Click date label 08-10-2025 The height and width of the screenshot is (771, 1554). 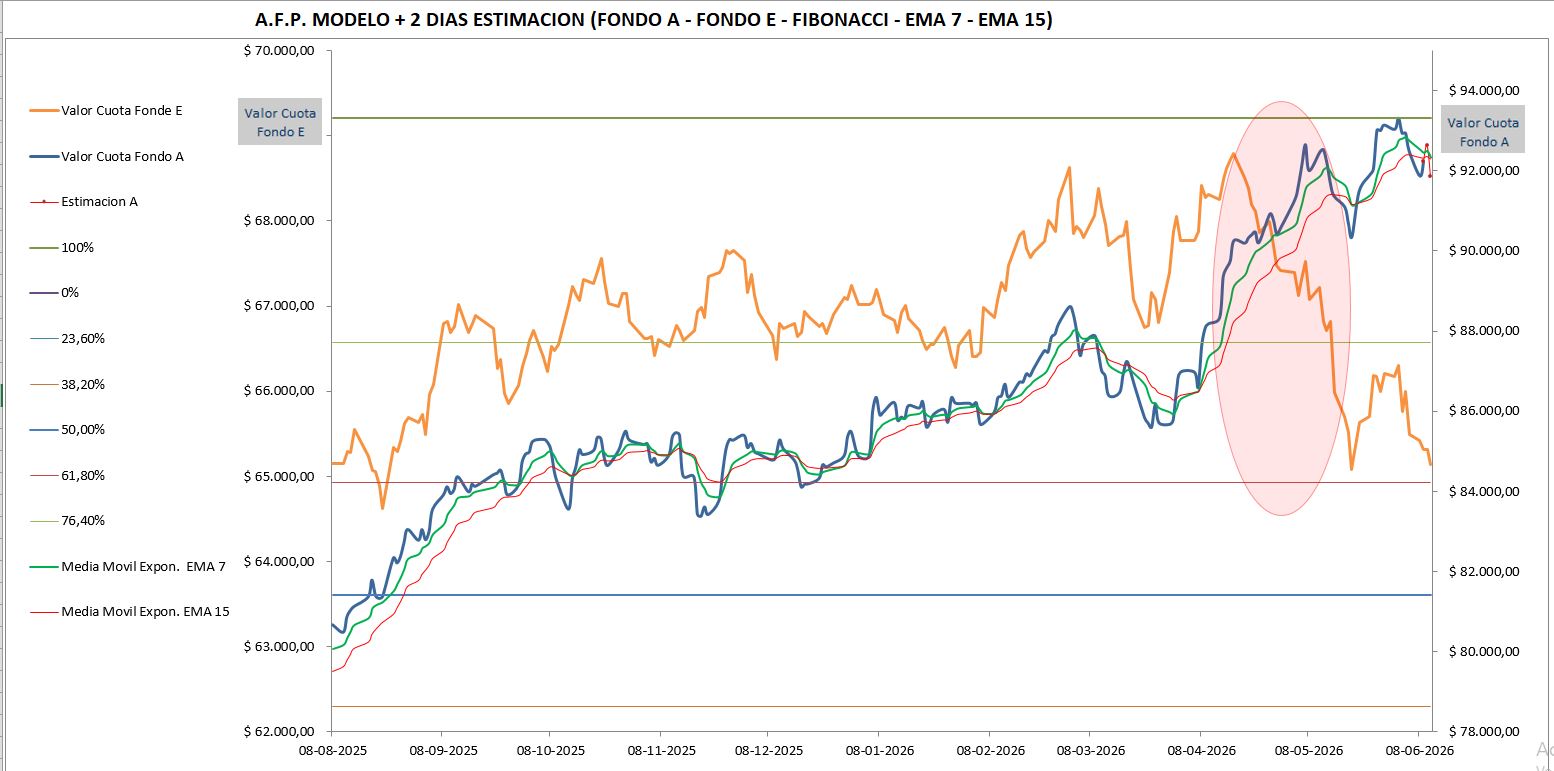point(551,750)
